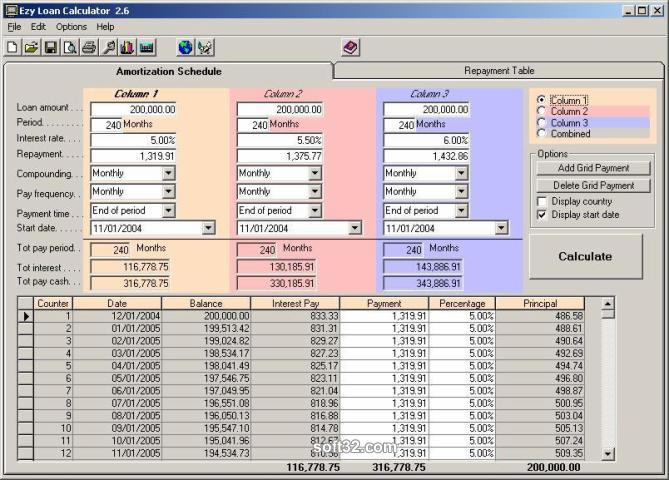Click the Interest Pay column header
This screenshot has height=480, width=669.
pyautogui.click(x=295, y=303)
